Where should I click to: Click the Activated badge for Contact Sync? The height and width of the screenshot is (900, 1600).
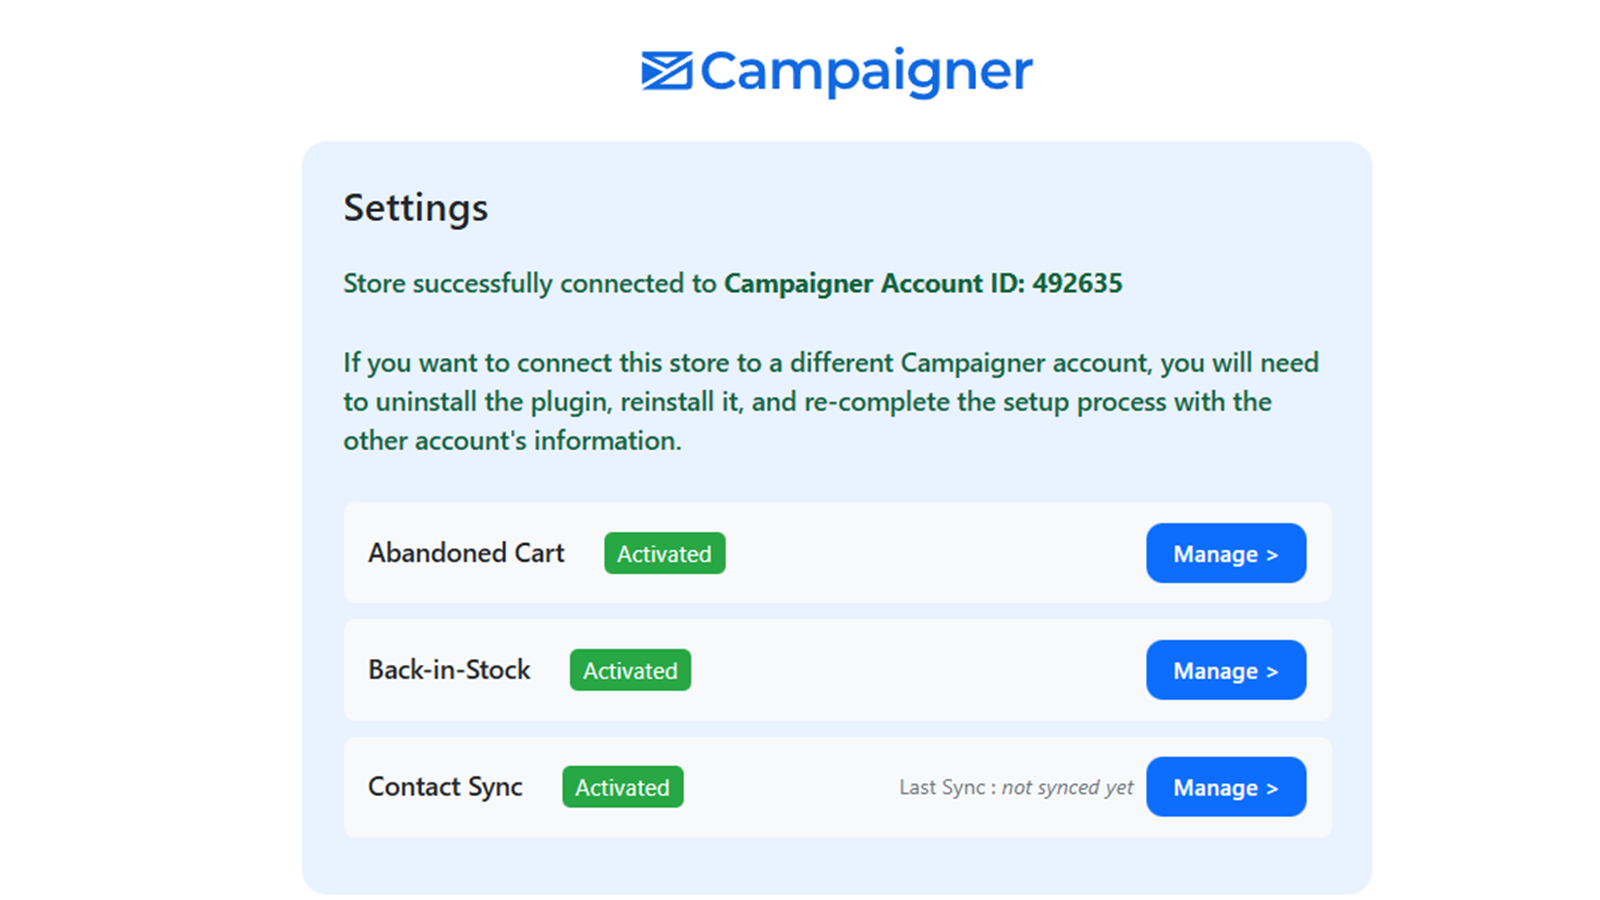coord(622,787)
